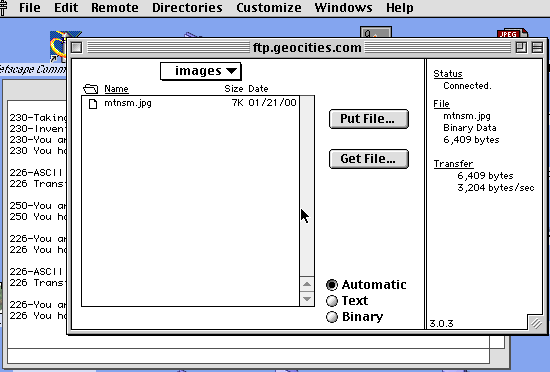Viewport: 550px width, 372px height.
Task: Click the ftp.geocities.com title bar text
Action: pos(307,47)
